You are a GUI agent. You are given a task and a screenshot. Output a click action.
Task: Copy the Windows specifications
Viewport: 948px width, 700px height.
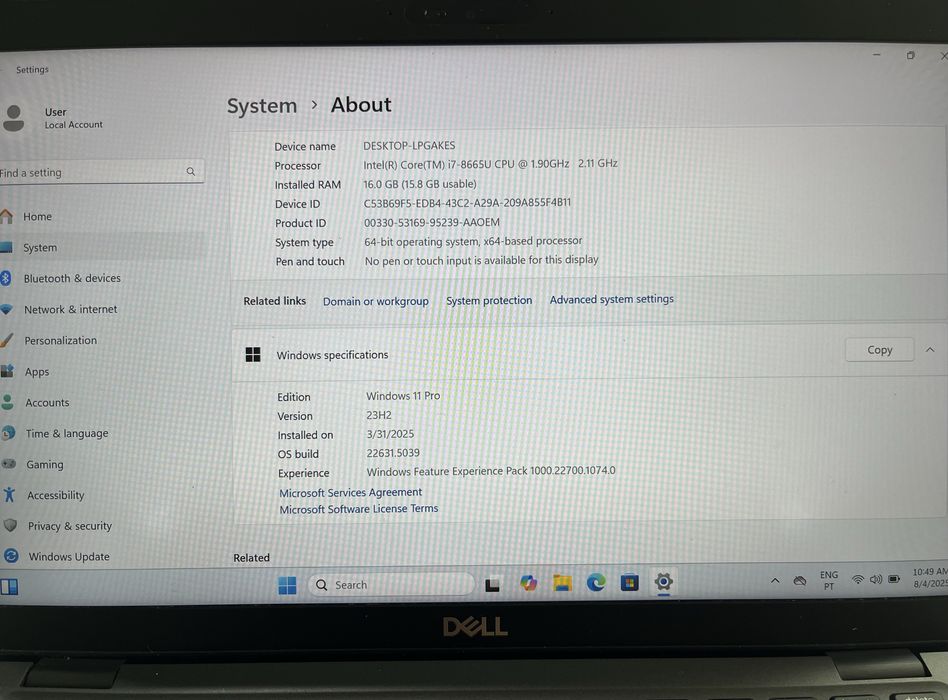pyautogui.click(x=879, y=349)
